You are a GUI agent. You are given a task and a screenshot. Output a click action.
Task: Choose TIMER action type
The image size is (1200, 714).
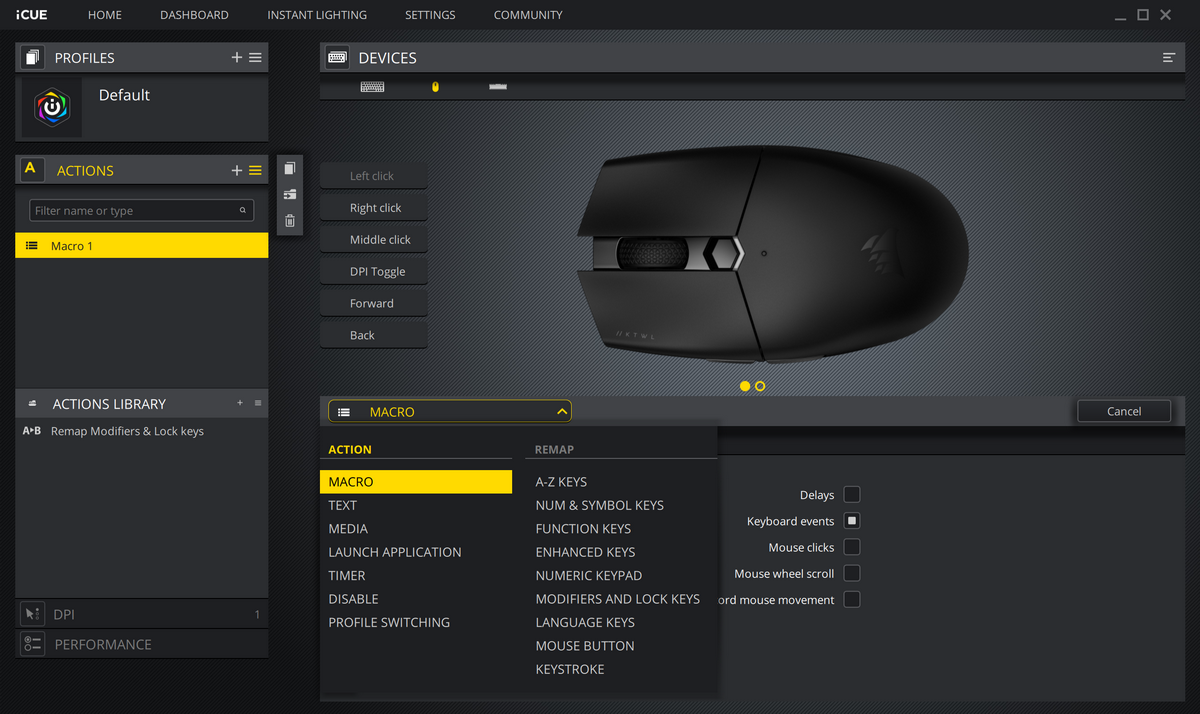pyautogui.click(x=347, y=576)
